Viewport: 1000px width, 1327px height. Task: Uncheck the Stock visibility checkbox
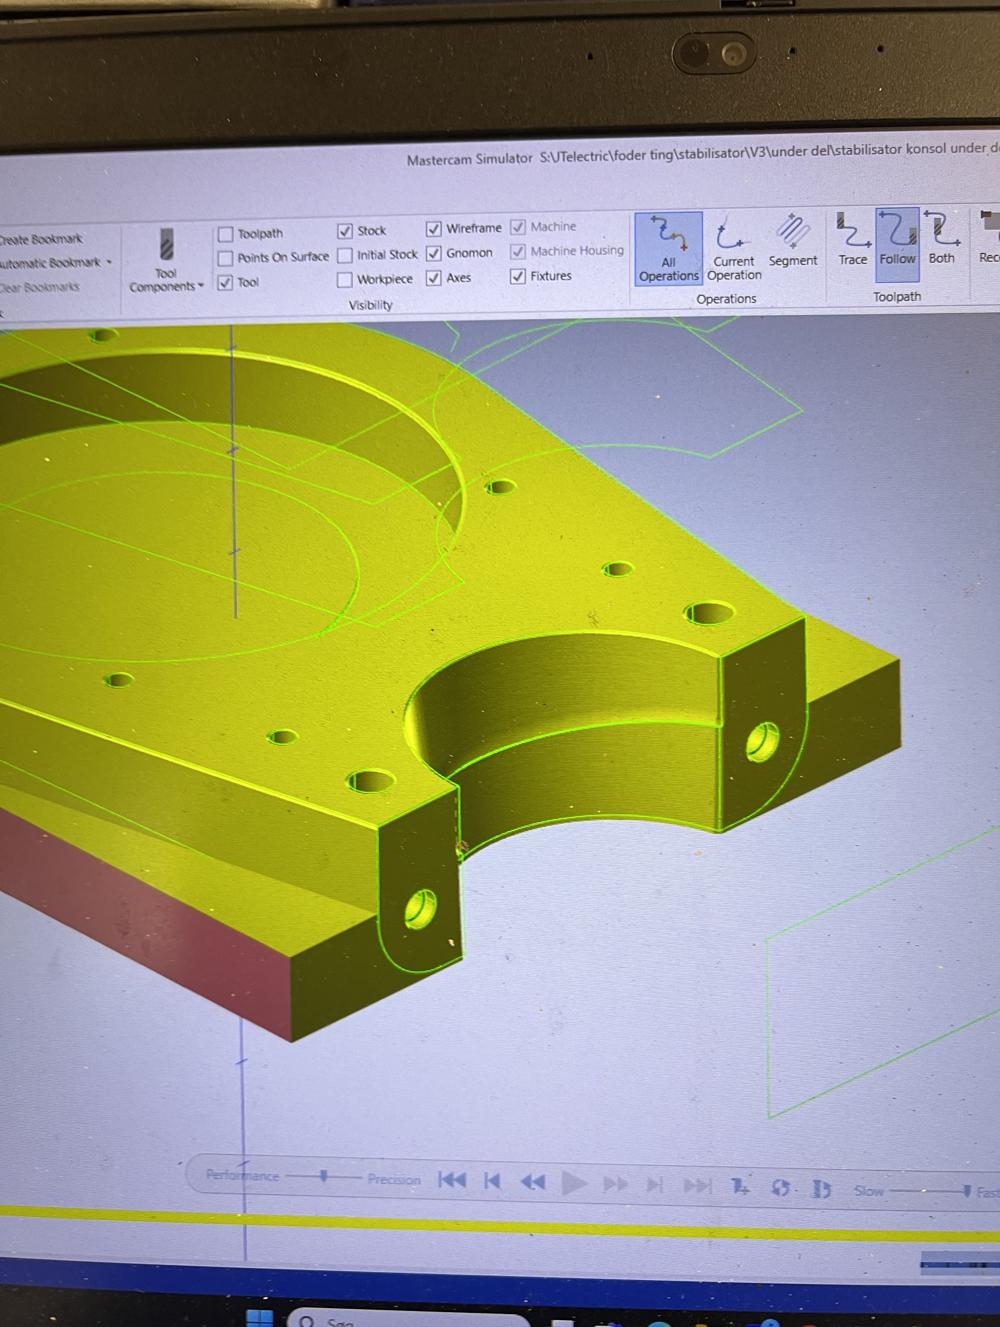[x=345, y=230]
